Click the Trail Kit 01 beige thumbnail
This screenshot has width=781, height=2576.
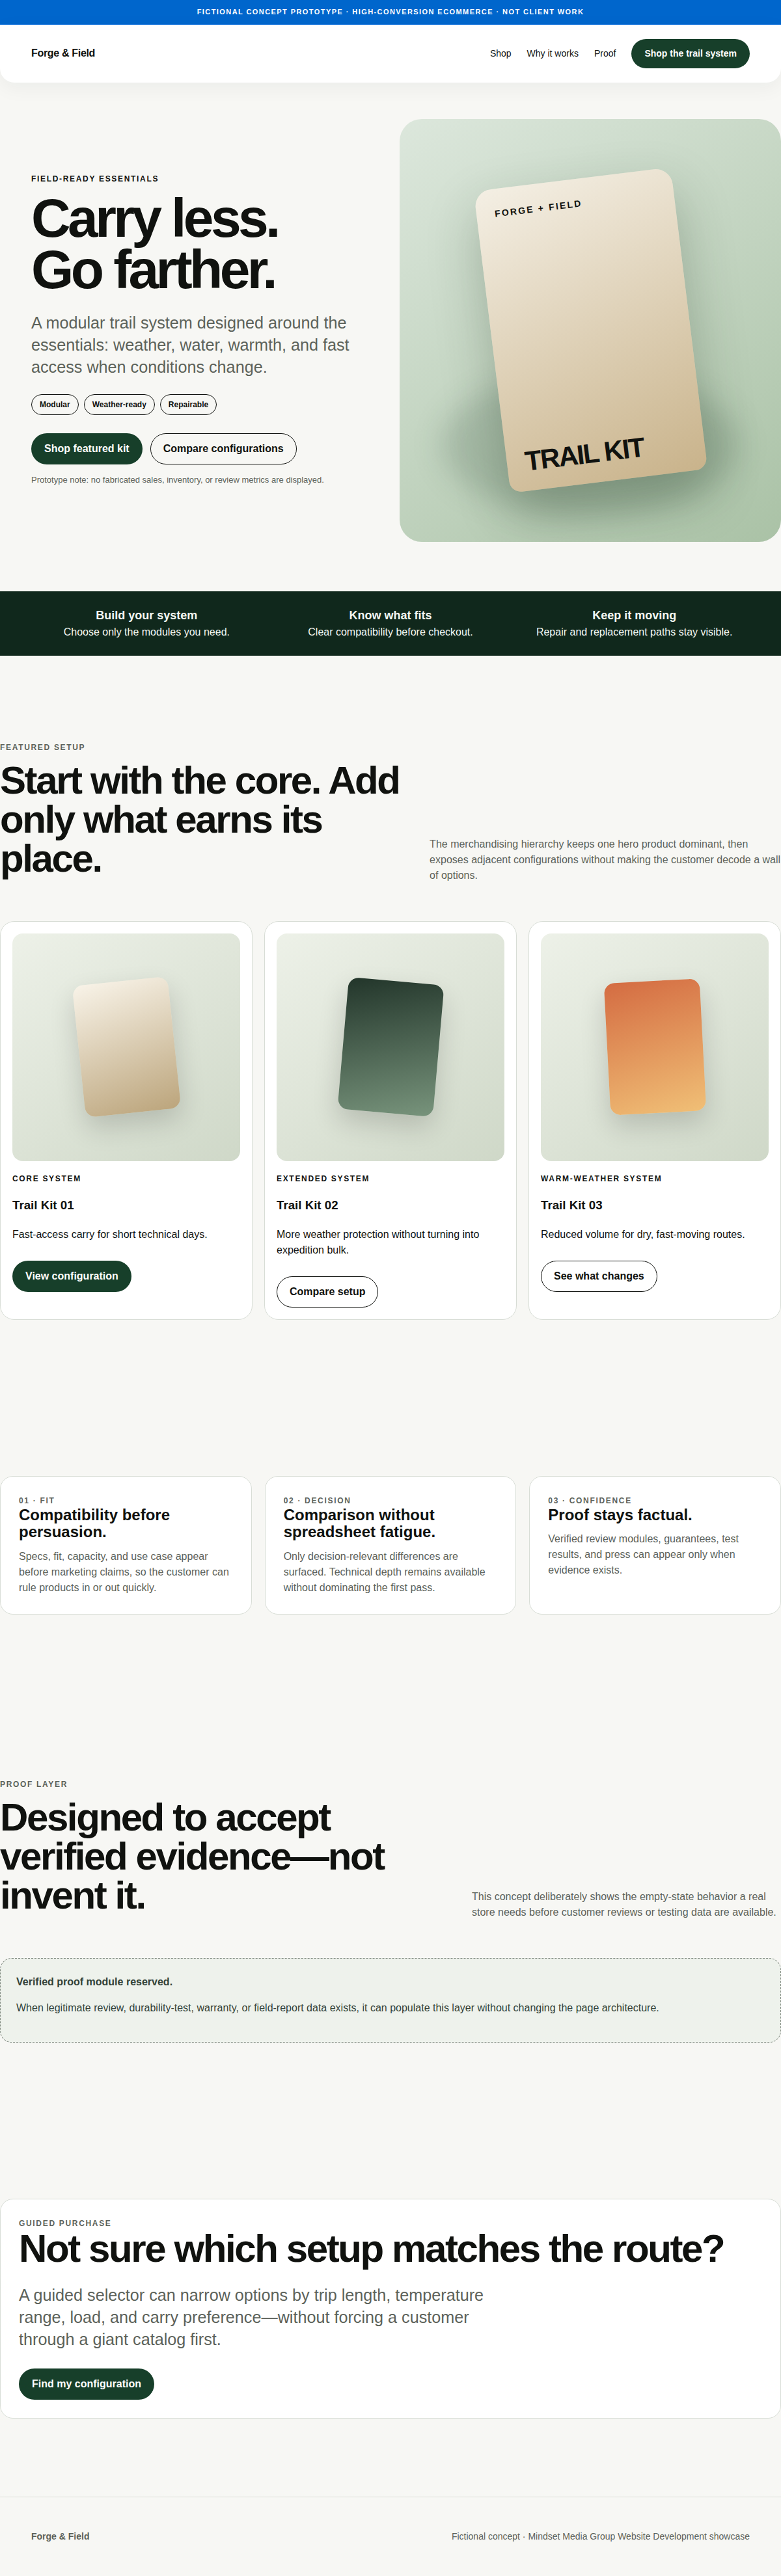click(126, 1047)
